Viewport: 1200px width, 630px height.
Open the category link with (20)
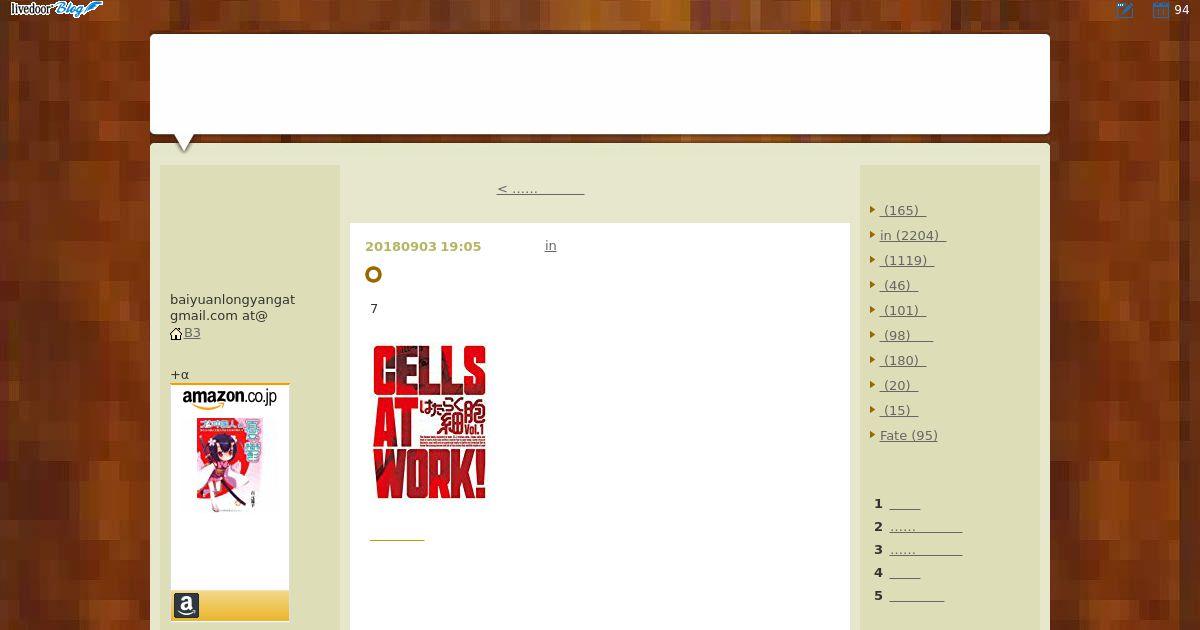coord(899,386)
